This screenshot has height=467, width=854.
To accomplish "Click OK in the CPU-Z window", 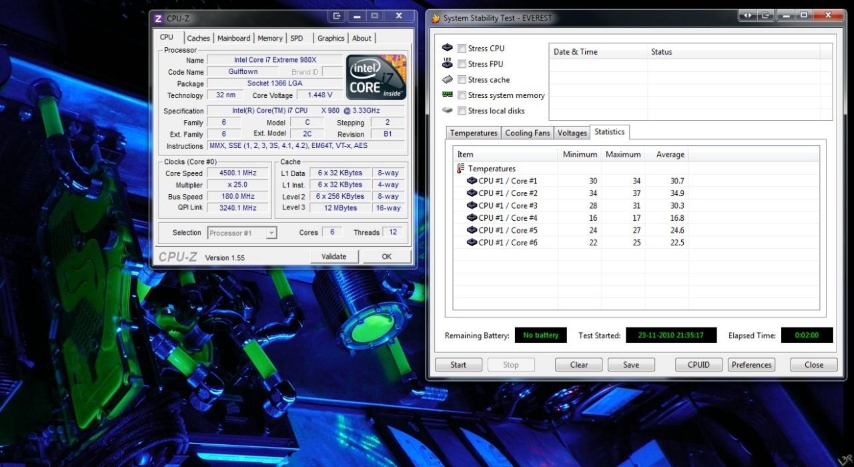I will pyautogui.click(x=387, y=256).
